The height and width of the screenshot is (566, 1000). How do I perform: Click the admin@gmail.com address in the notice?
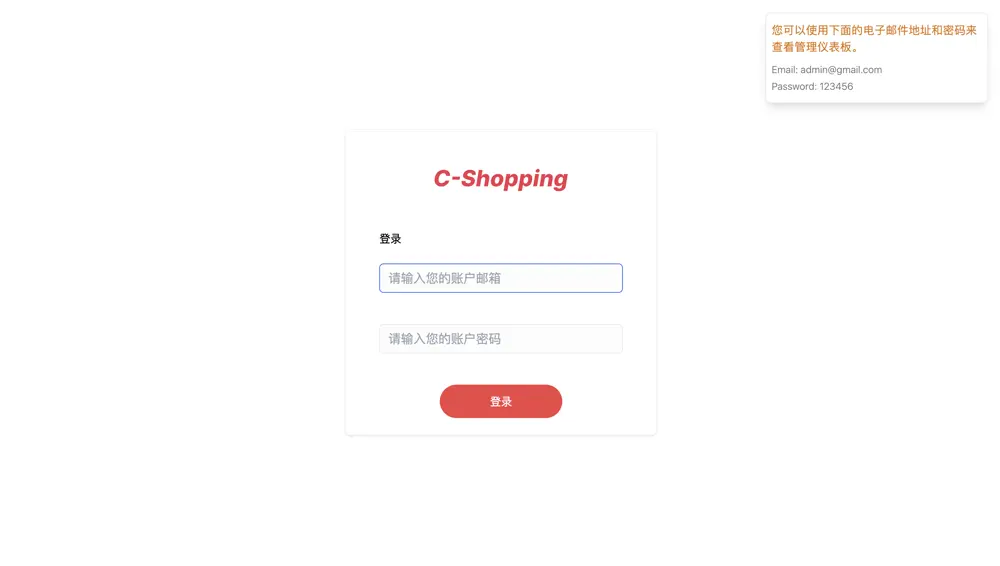point(841,70)
